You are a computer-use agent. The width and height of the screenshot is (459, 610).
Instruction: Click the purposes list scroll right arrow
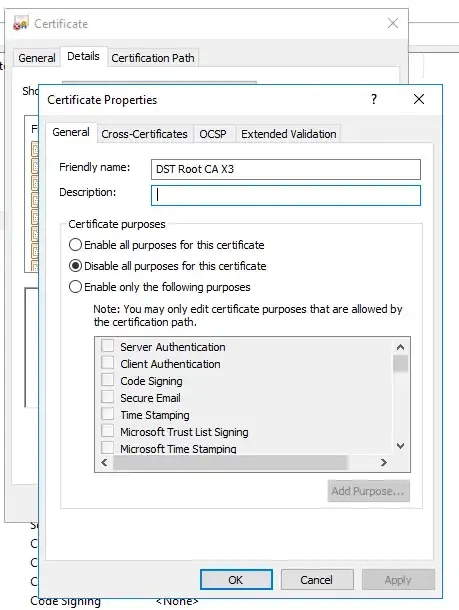(x=384, y=463)
